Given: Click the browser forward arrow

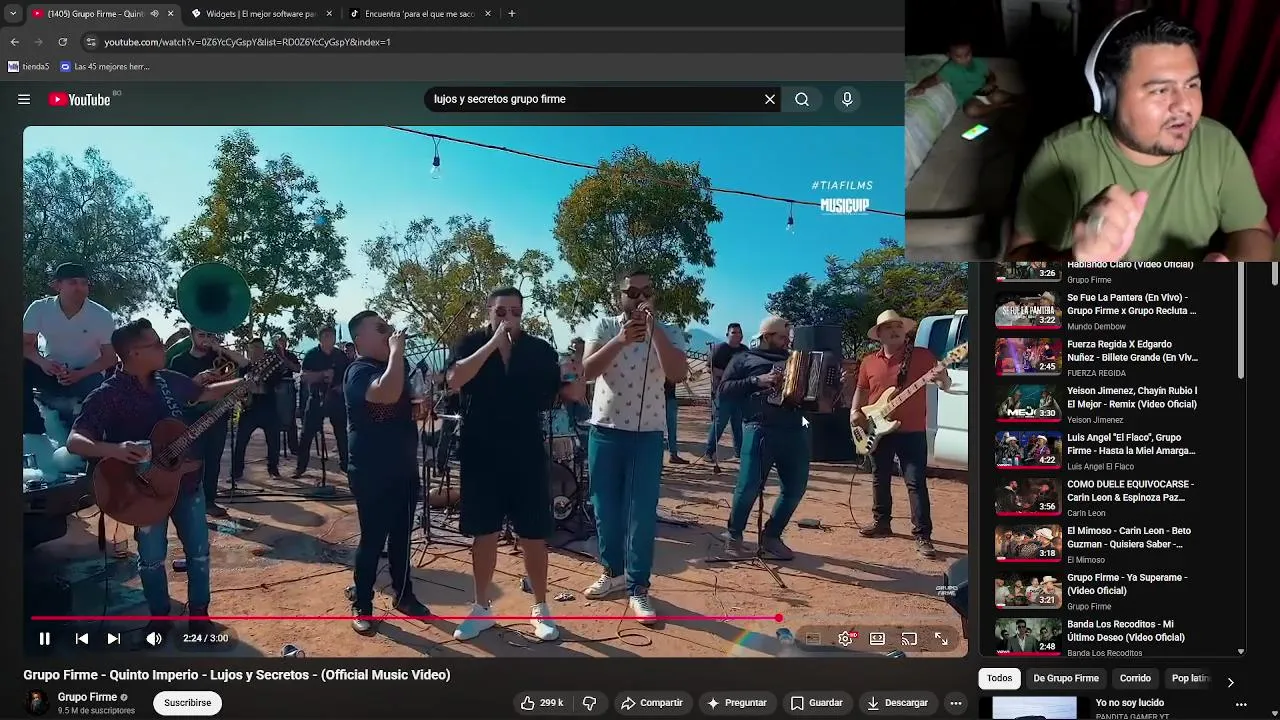Looking at the screenshot, I should pyautogui.click(x=39, y=42).
